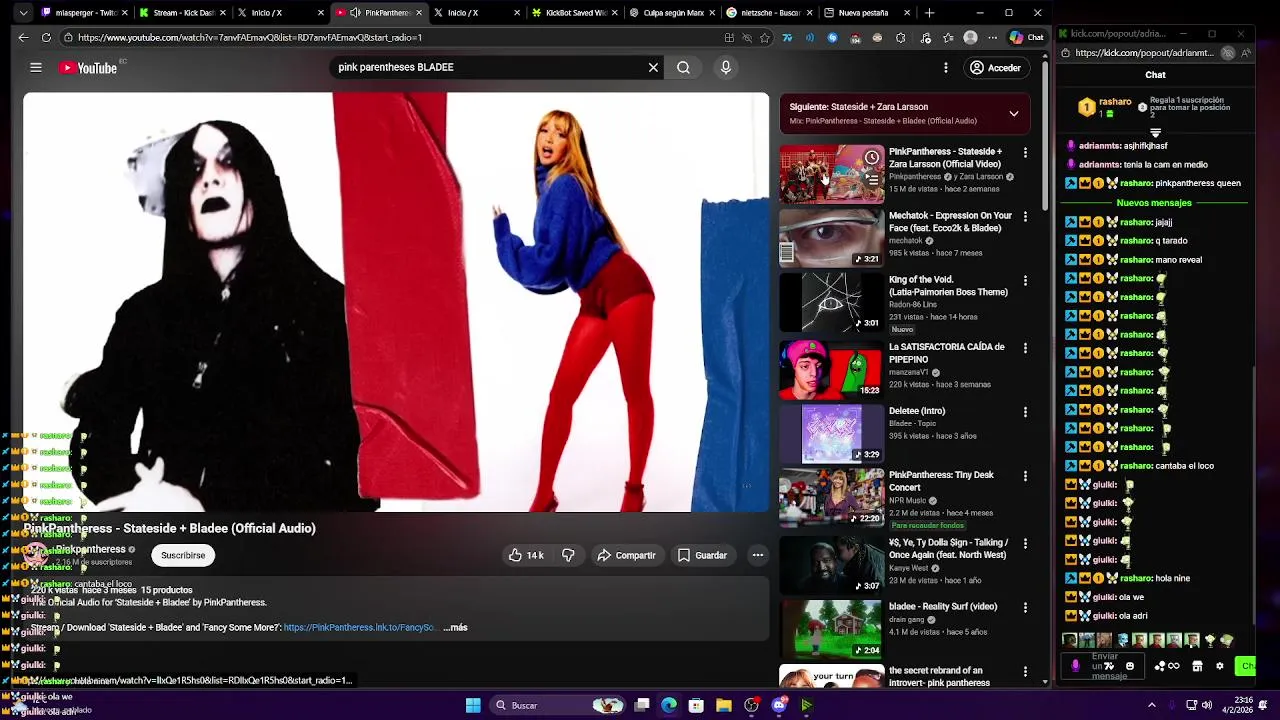Screen dimensions: 1280x720
Task: Open the YouTube hamburger guide menu
Action: (36, 68)
